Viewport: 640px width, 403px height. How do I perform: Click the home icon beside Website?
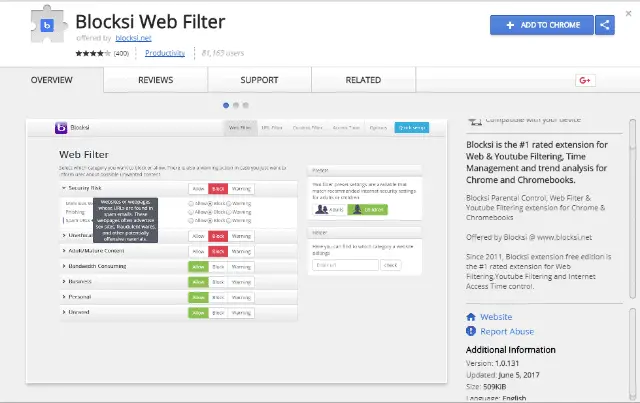pyautogui.click(x=471, y=317)
